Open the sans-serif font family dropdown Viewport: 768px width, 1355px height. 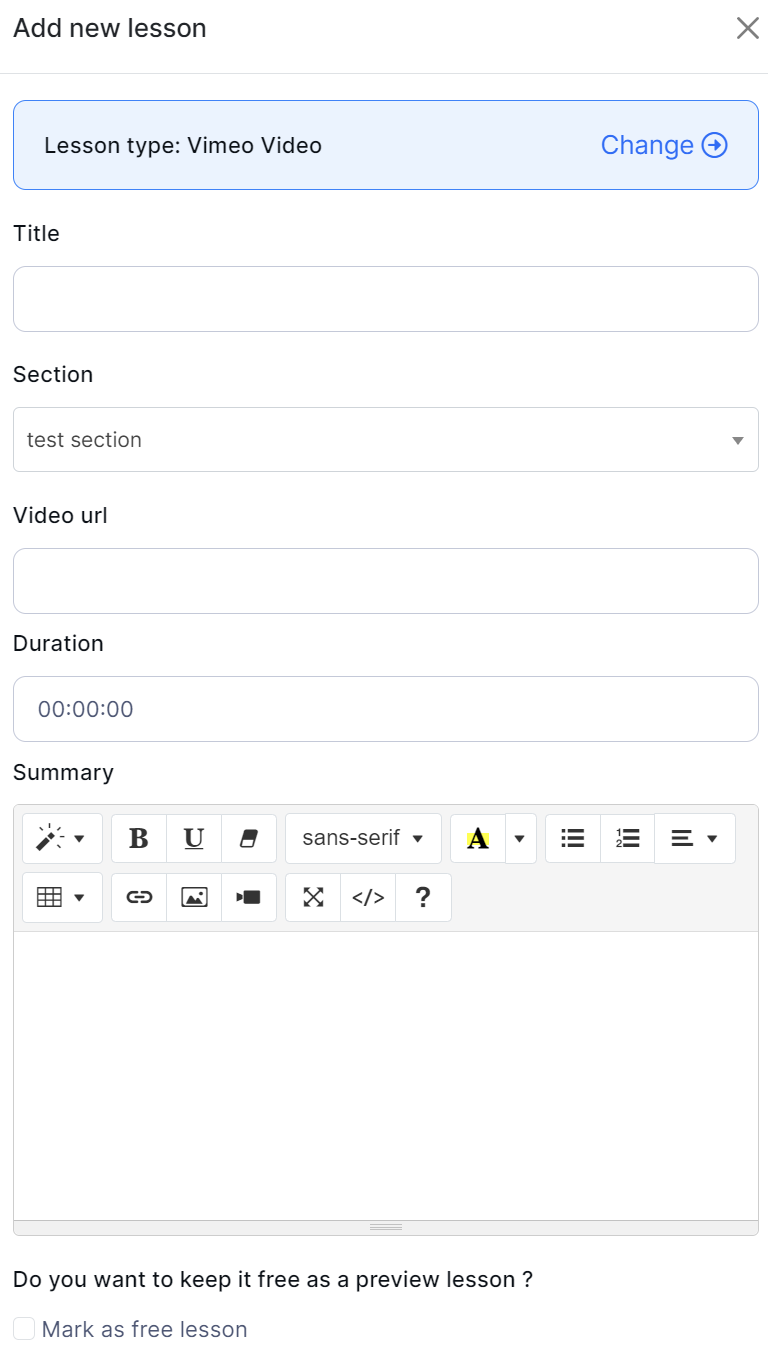pyautogui.click(x=363, y=838)
